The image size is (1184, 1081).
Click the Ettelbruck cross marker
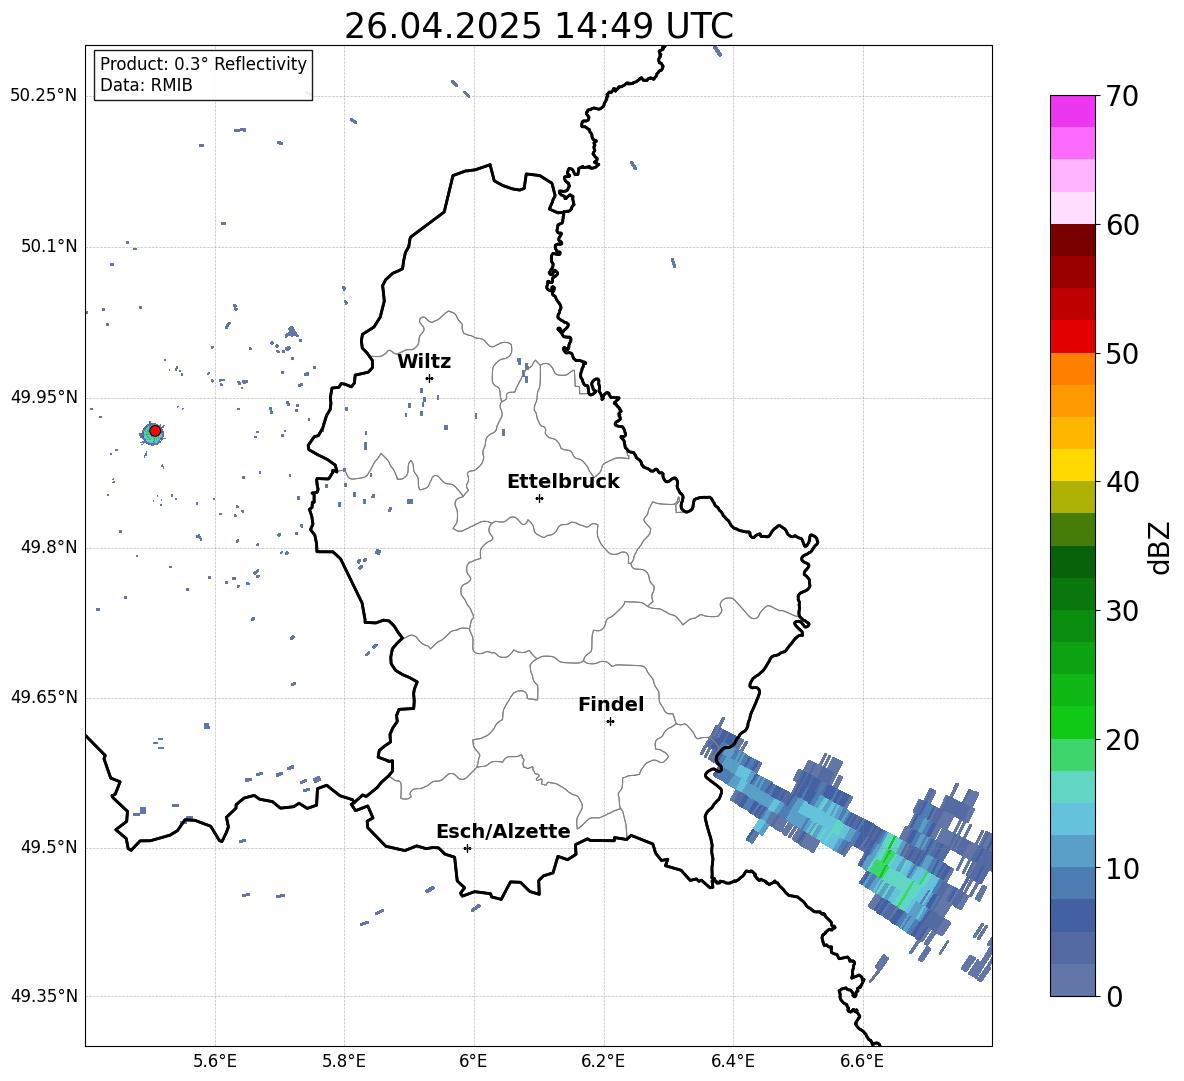539,498
